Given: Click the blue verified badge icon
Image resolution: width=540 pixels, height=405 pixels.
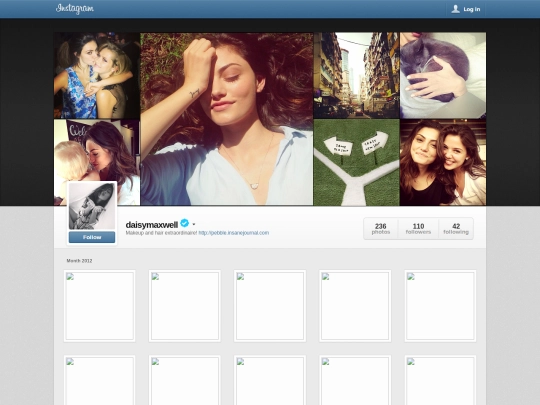Looking at the screenshot, I should click(185, 224).
